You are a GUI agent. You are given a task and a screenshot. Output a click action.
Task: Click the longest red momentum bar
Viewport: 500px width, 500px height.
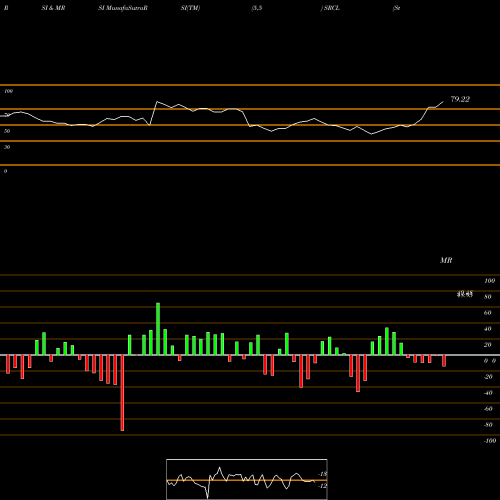[x=122, y=393]
